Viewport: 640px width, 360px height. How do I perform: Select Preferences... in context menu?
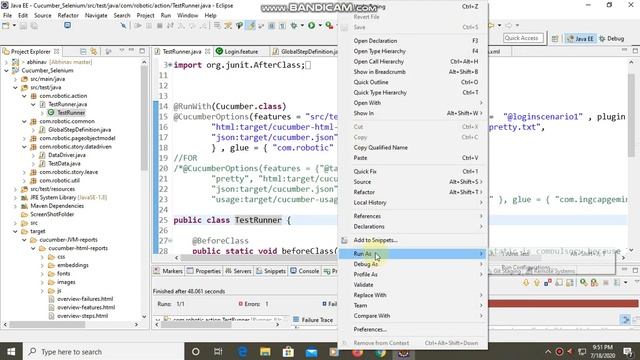[412, 329]
